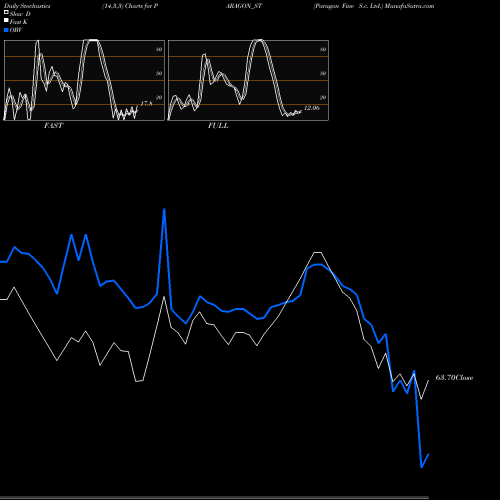Click the Fast K legend swatch
The image size is (500, 500).
point(6,20)
